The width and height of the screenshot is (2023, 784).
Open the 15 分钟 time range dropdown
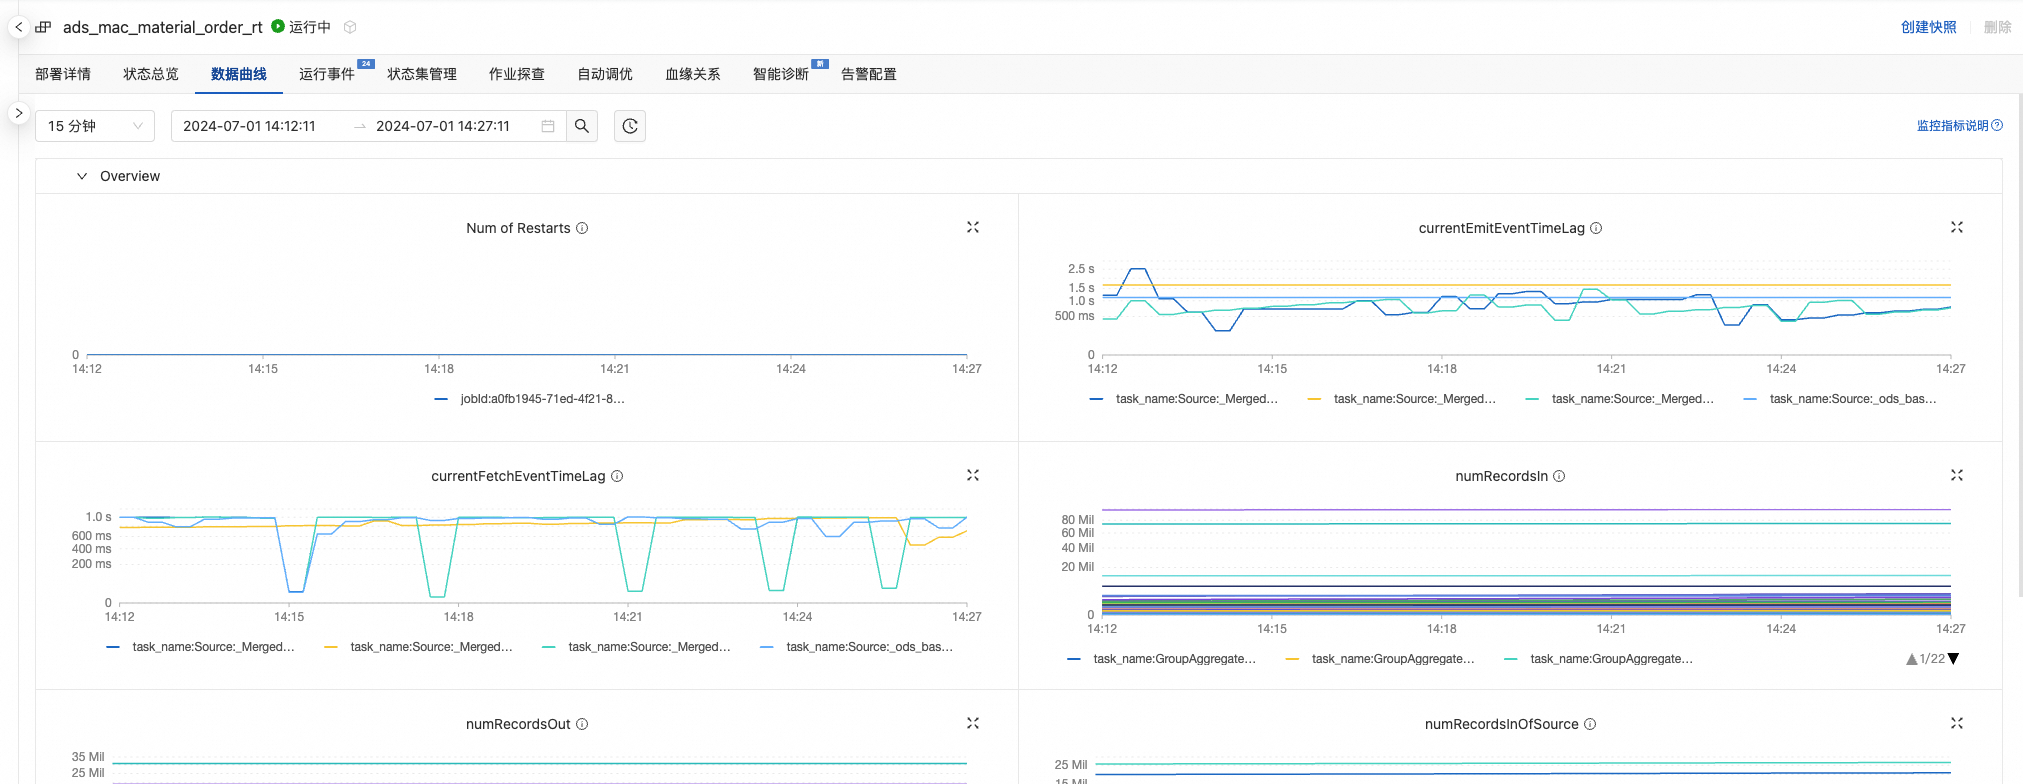tap(95, 126)
